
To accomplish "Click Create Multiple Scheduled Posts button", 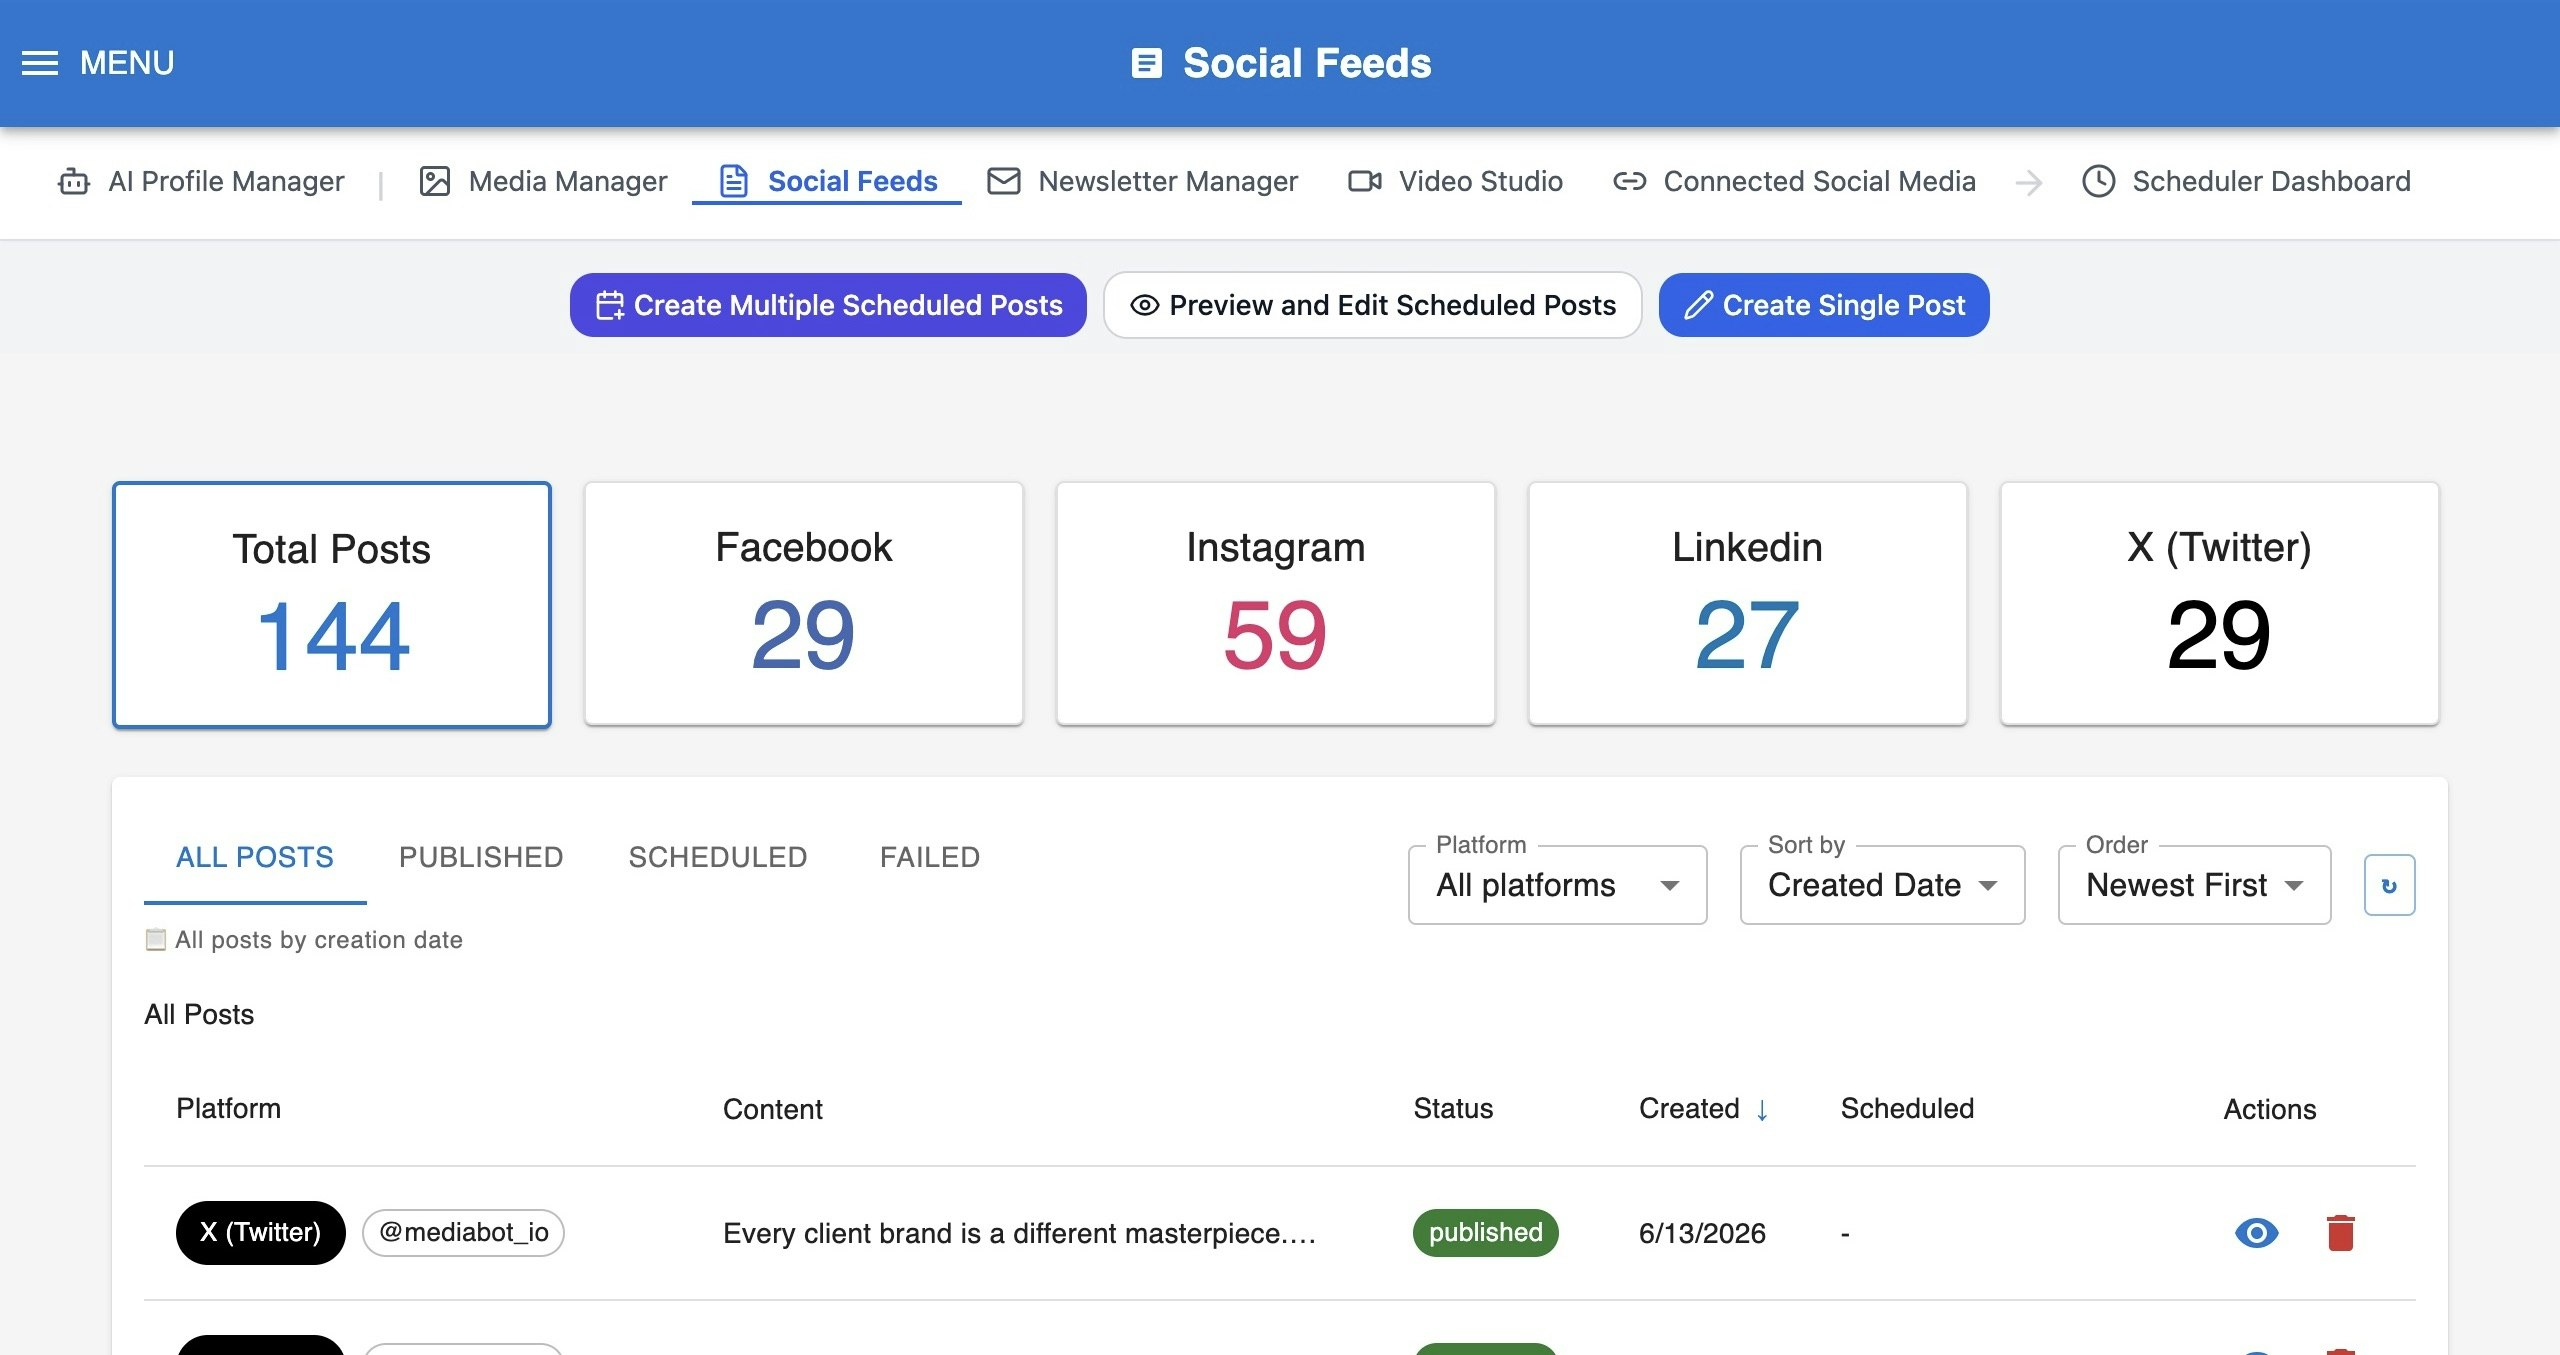I will 828,305.
